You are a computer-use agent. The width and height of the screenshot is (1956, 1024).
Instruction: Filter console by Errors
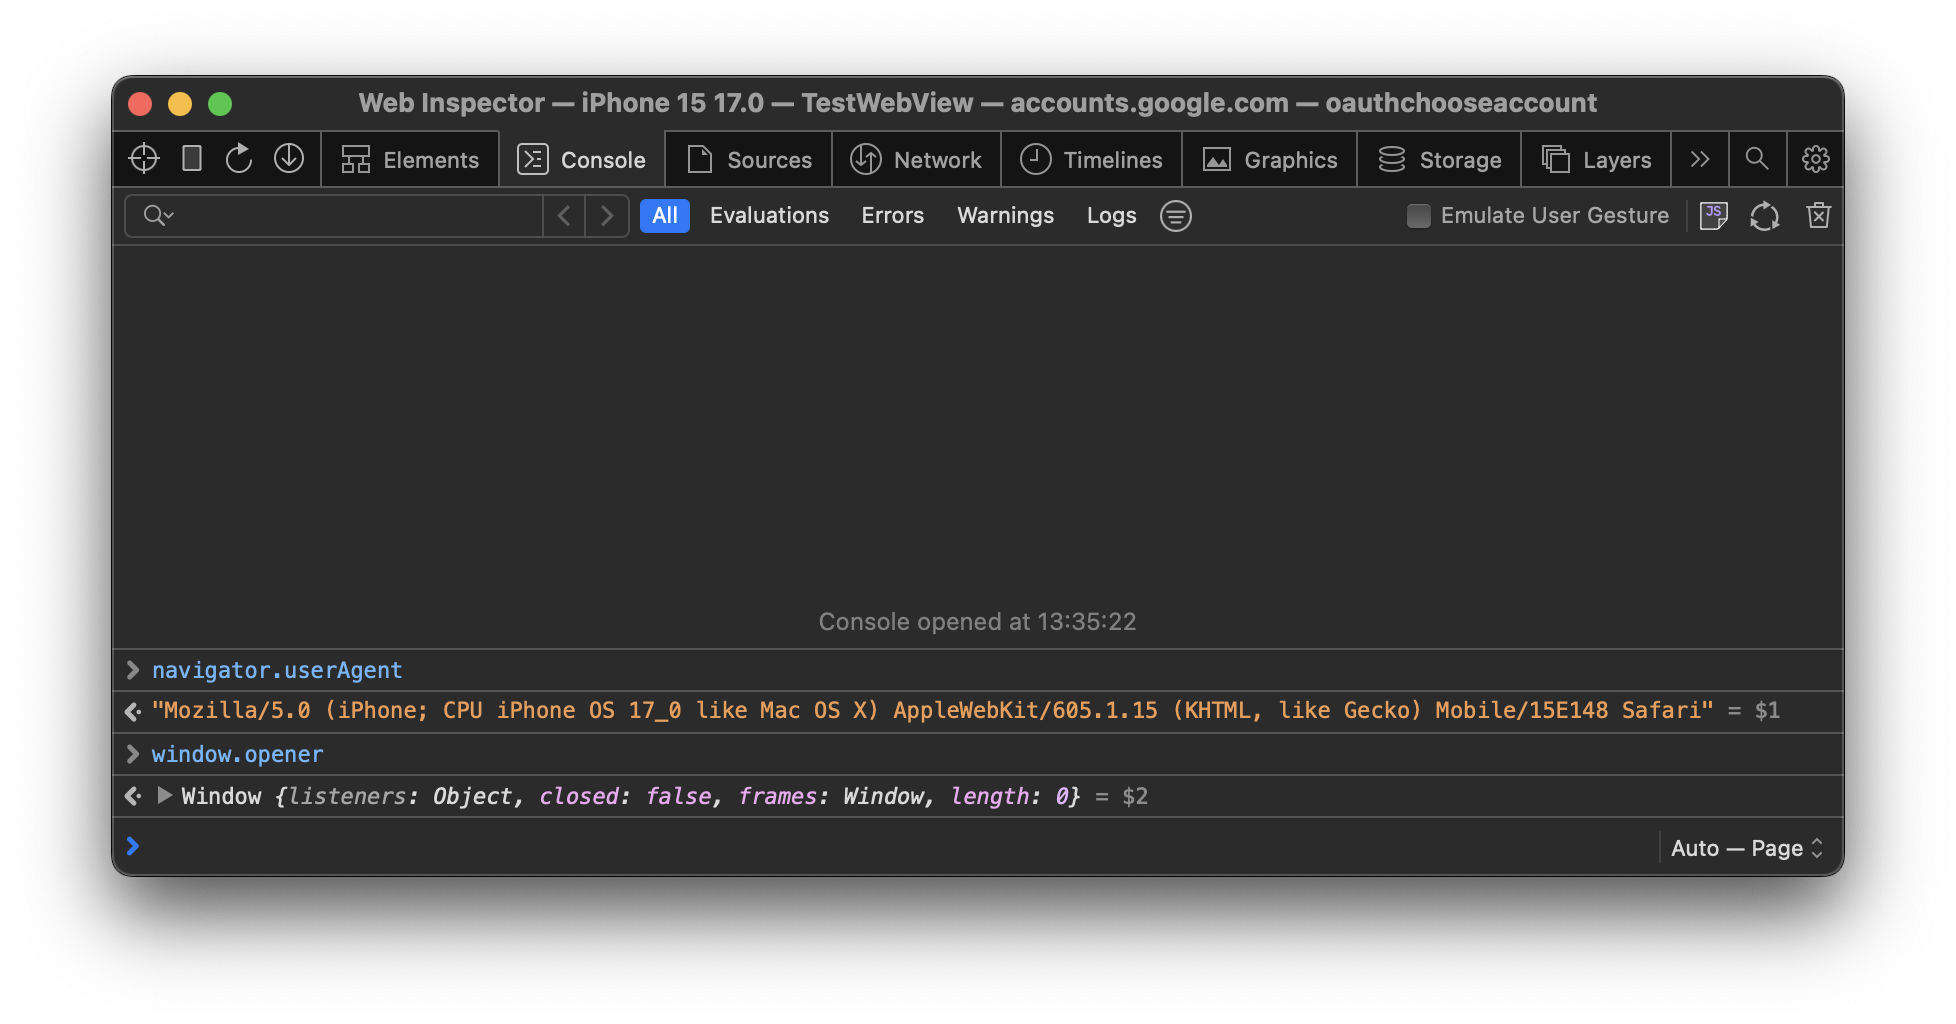892,216
